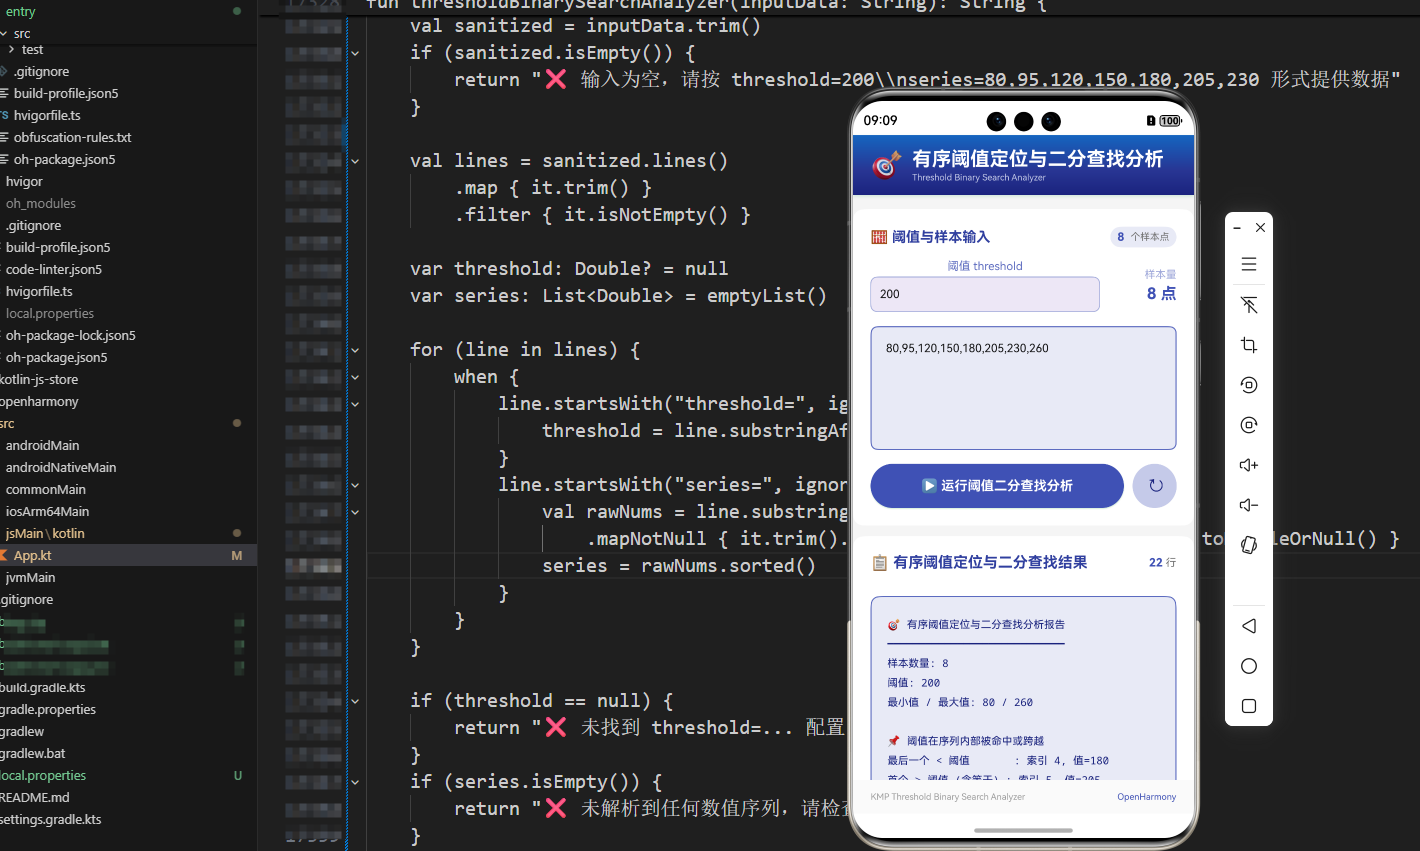Rotate emulator screen counterclockwise
This screenshot has height=851, width=1420.
point(1249,385)
